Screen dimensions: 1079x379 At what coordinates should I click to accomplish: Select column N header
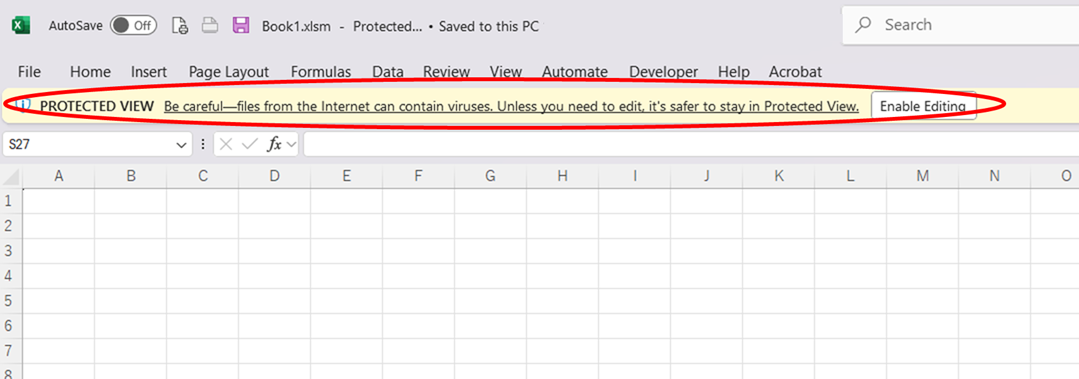994,176
